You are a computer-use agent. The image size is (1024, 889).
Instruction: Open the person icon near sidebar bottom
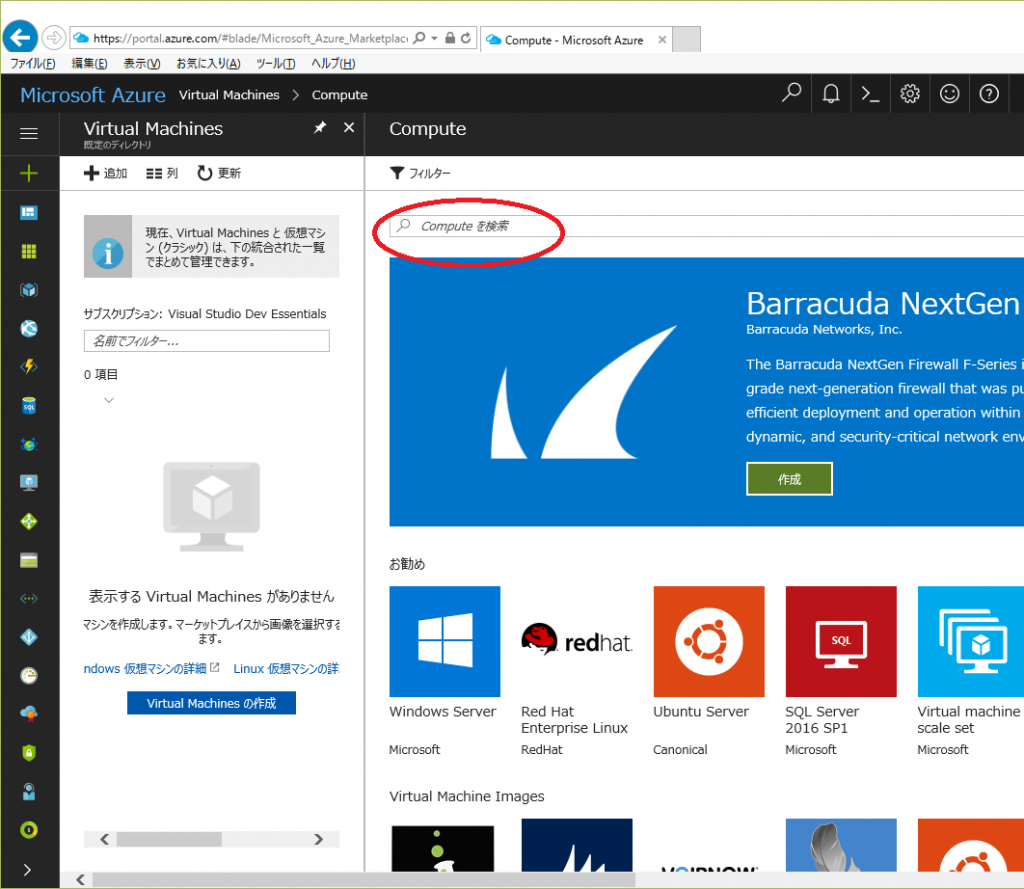(29, 791)
